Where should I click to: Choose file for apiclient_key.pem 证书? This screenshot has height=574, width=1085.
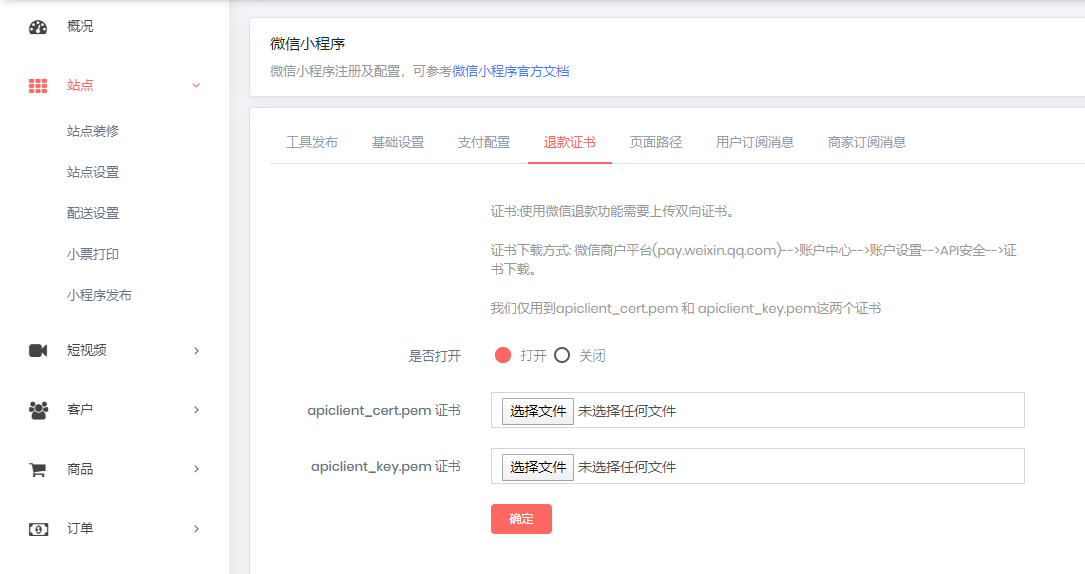click(537, 467)
